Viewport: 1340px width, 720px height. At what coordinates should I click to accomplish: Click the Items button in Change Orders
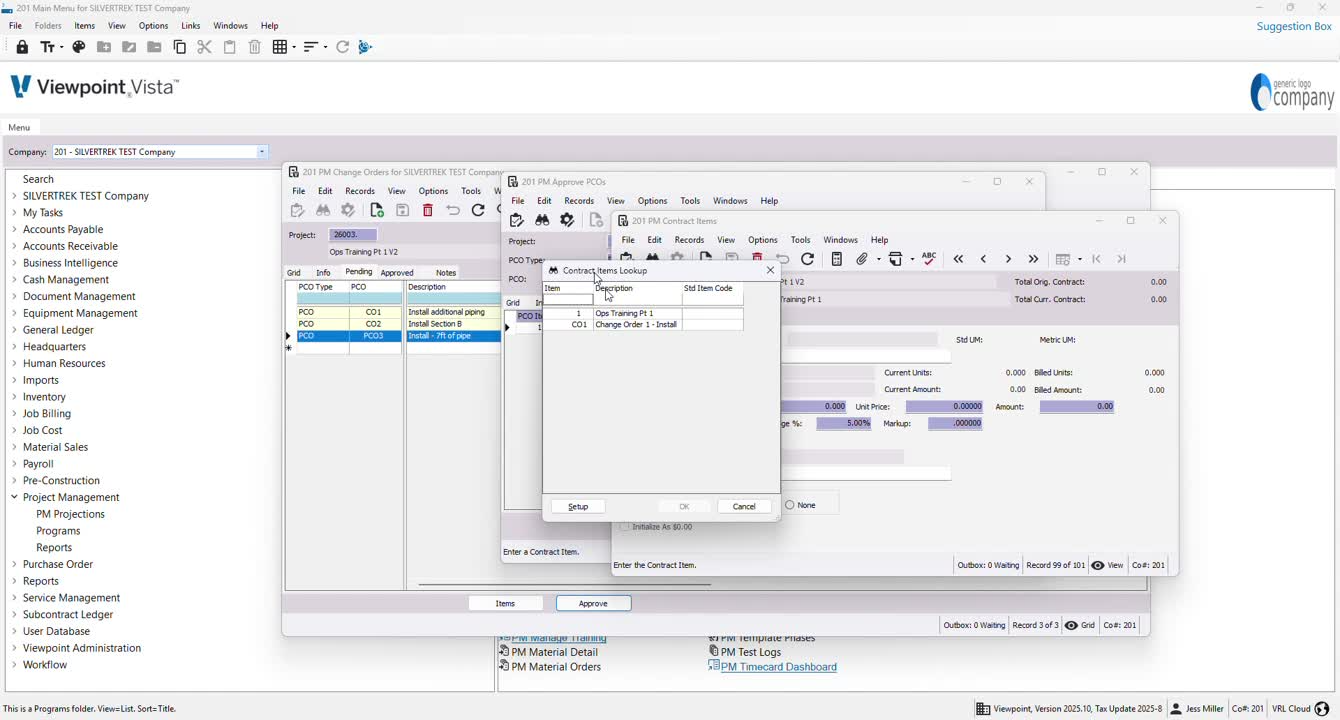click(x=506, y=603)
